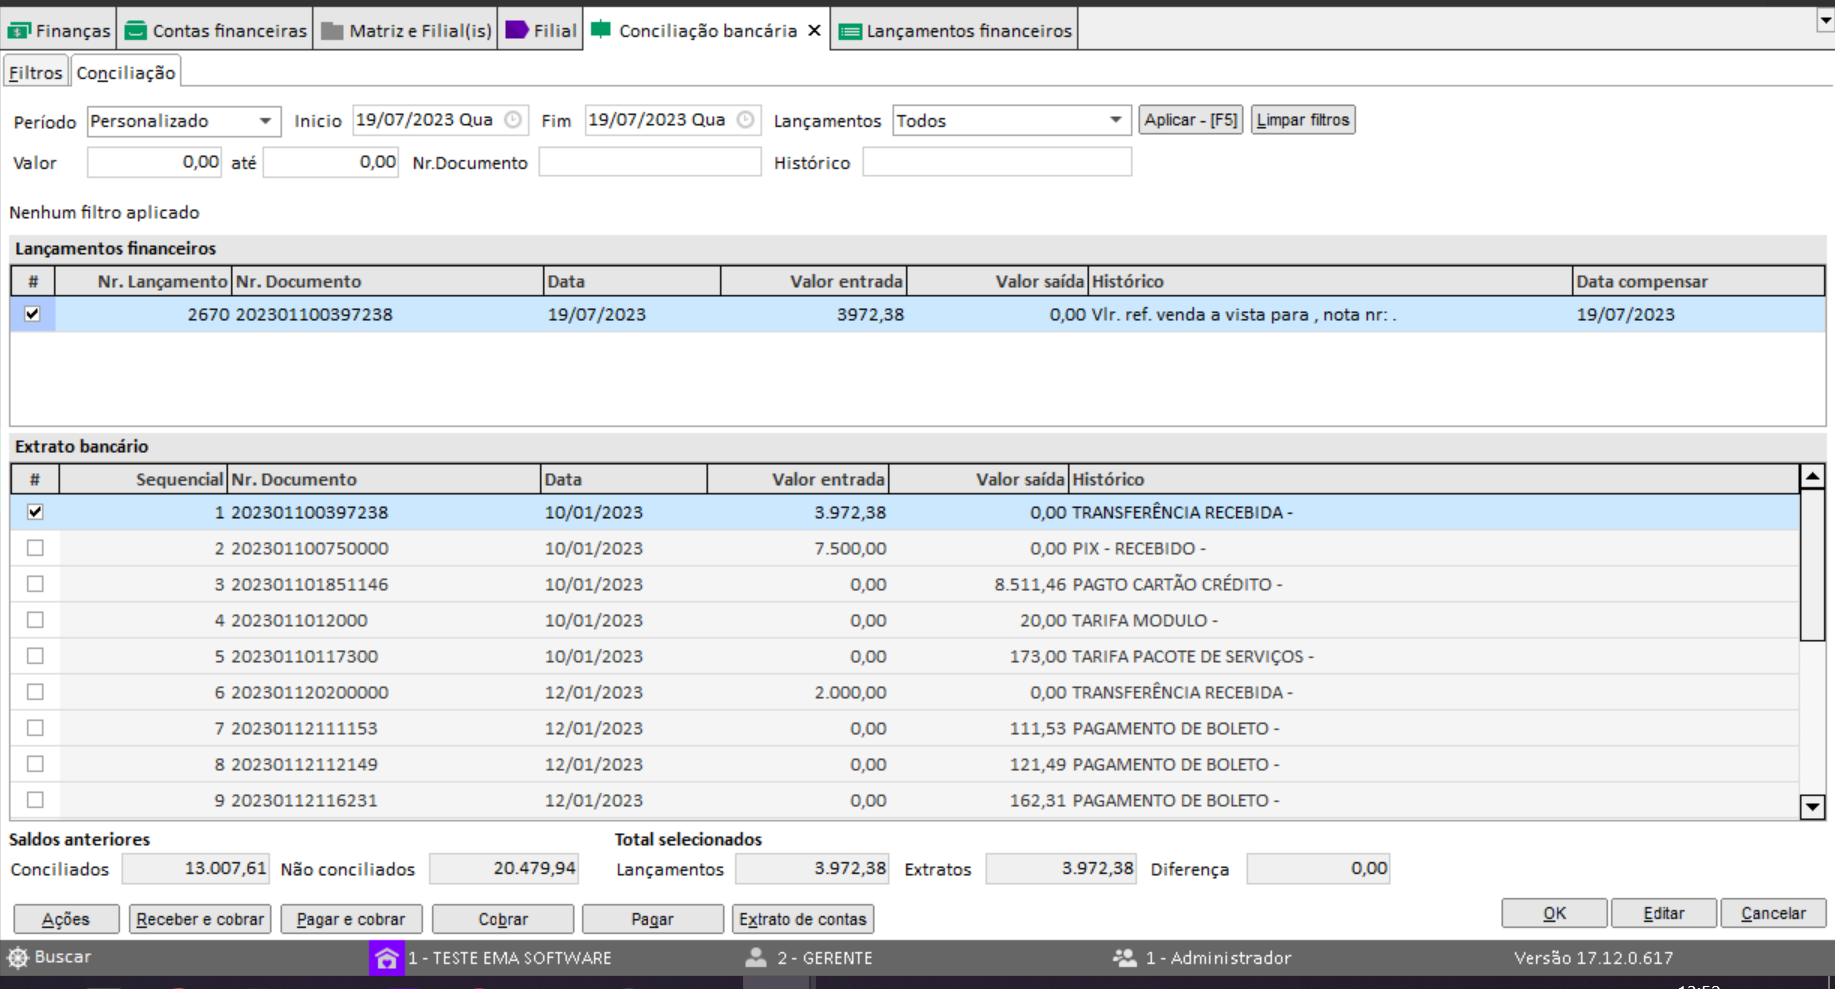Click the Lançamentos financeiros tab icon
The image size is (1835, 989).
pos(850,31)
